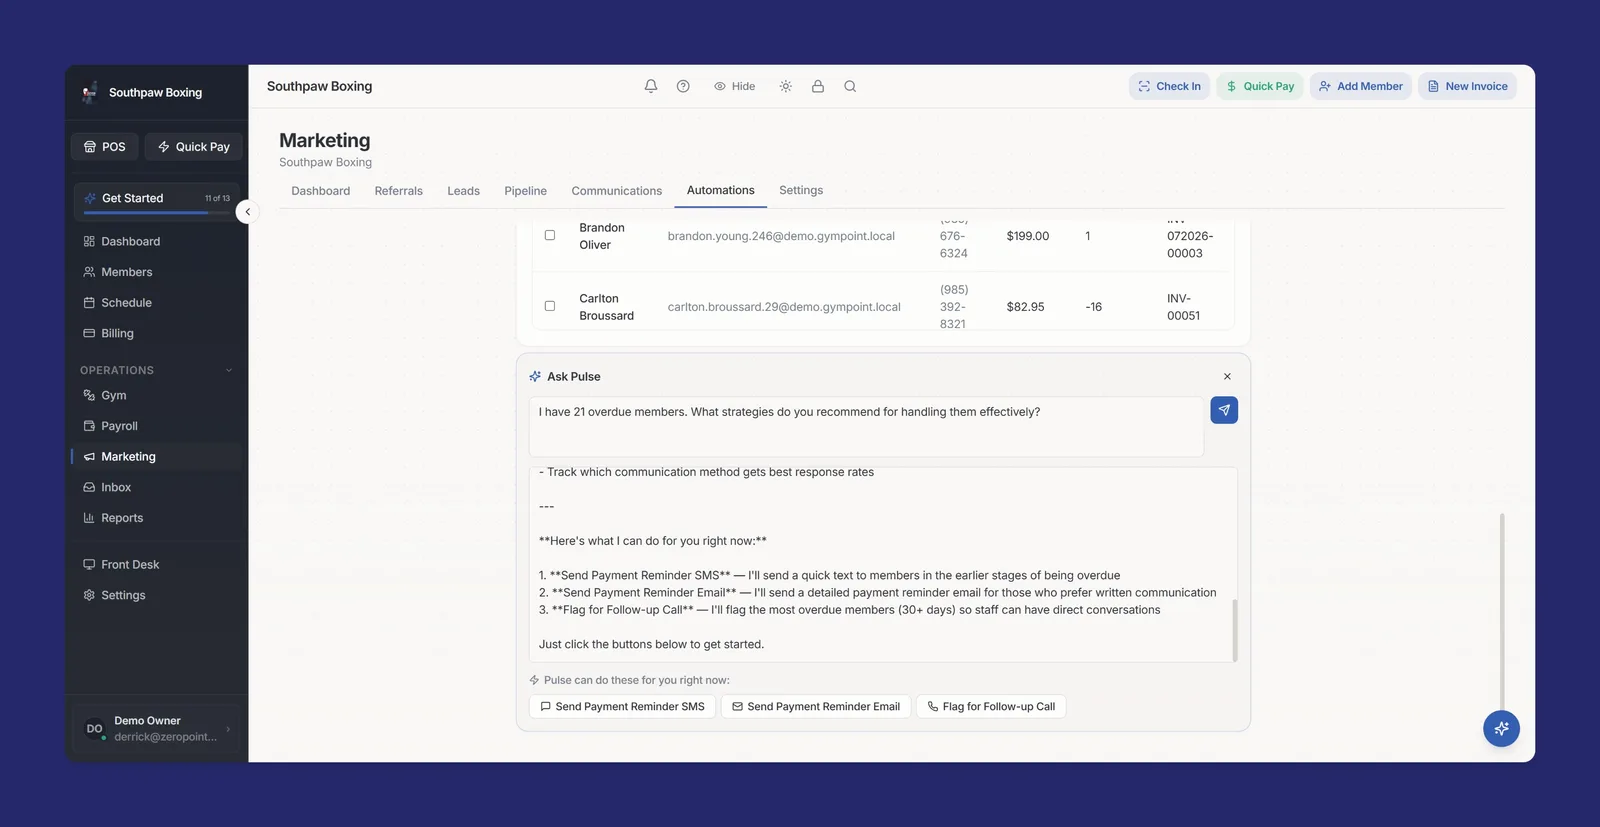Click the $82.95 amount cell

(1025, 307)
